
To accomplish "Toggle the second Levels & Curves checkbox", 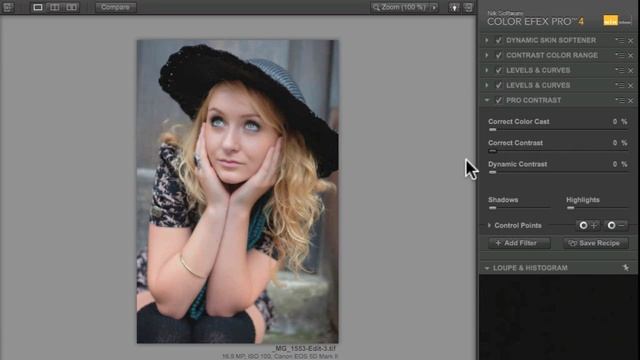I will tap(498, 85).
